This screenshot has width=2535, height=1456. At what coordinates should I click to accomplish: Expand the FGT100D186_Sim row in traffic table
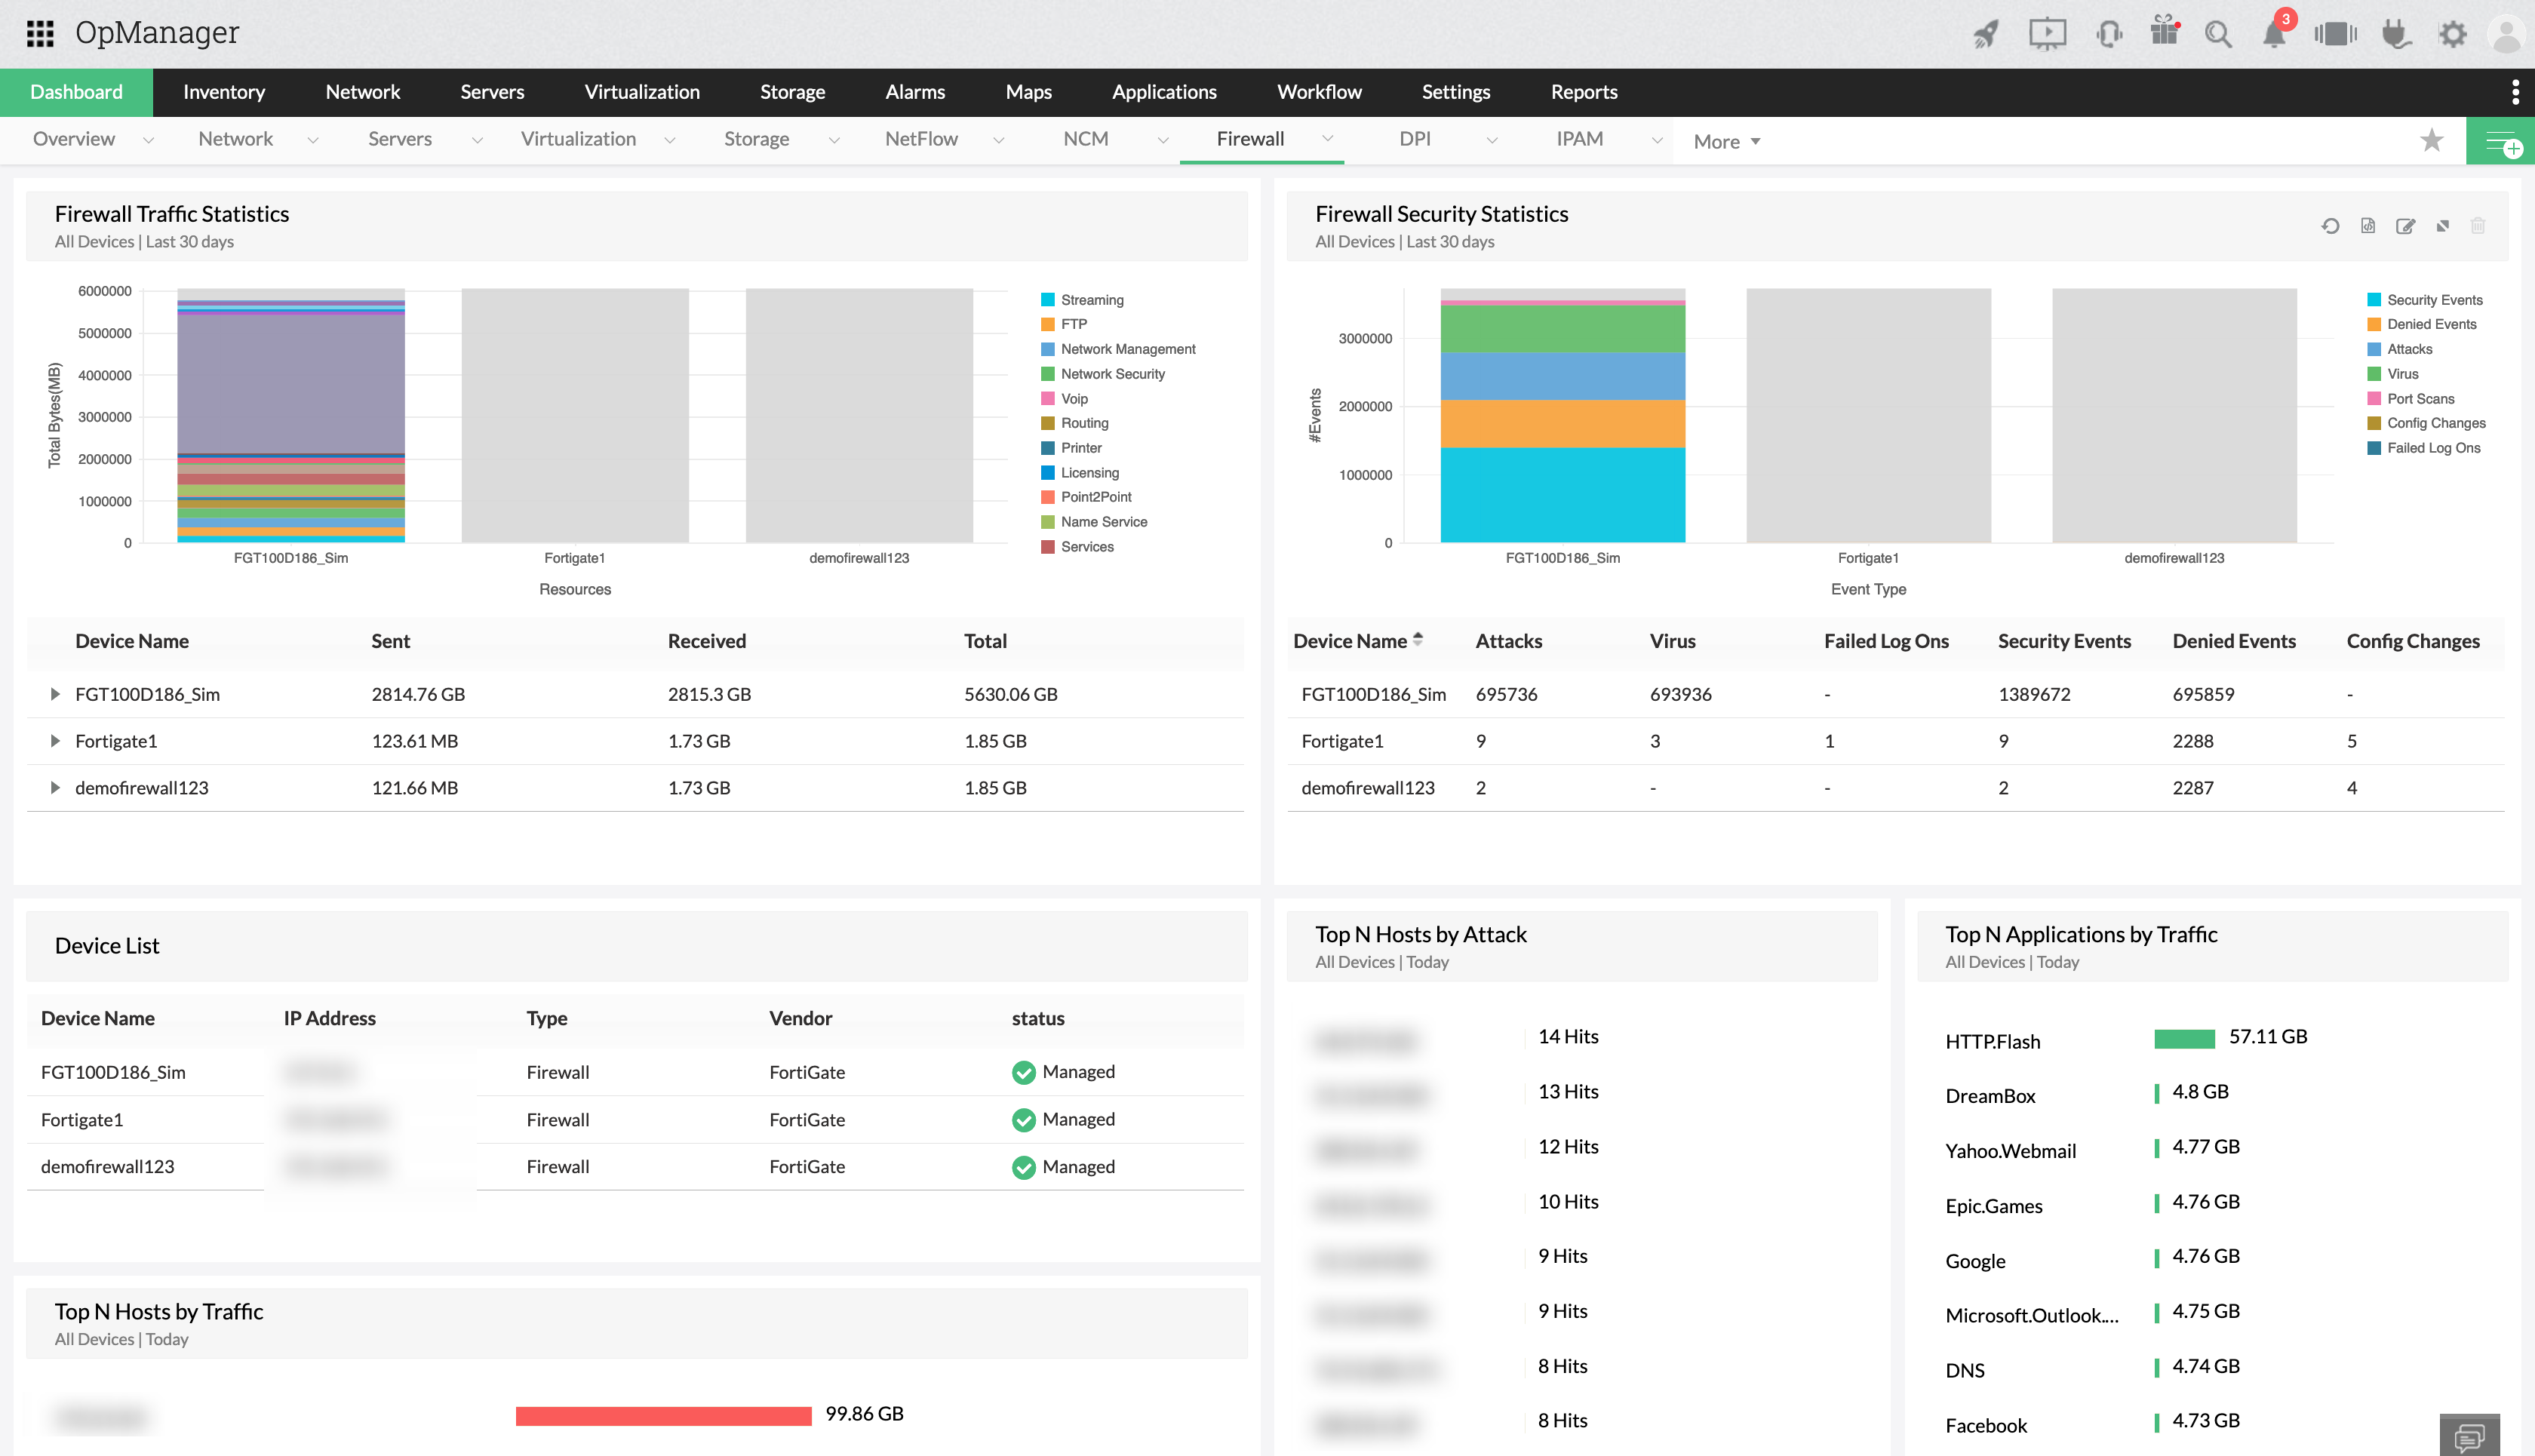pos(55,694)
